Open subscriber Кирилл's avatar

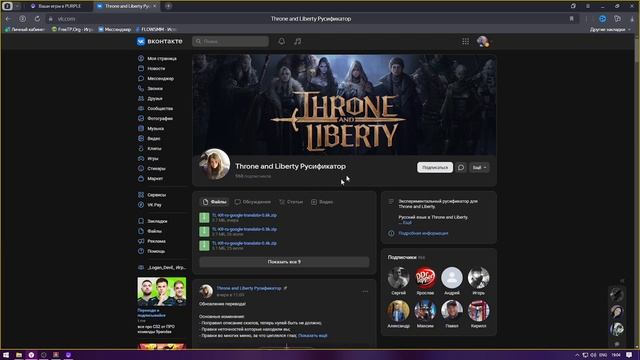click(x=478, y=311)
